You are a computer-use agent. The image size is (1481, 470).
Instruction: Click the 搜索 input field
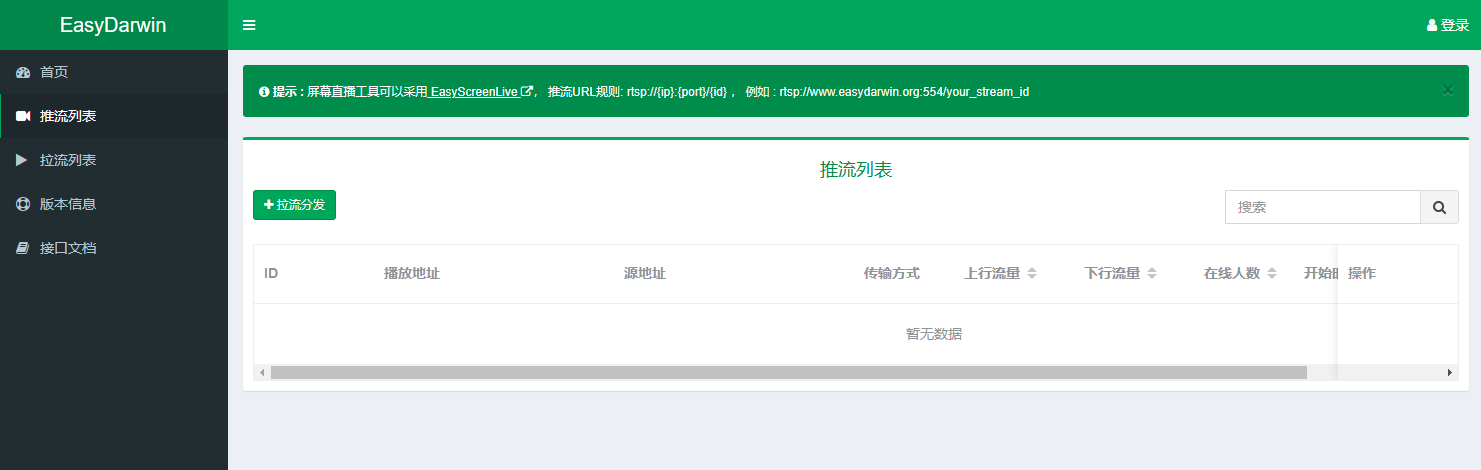tap(1322, 207)
